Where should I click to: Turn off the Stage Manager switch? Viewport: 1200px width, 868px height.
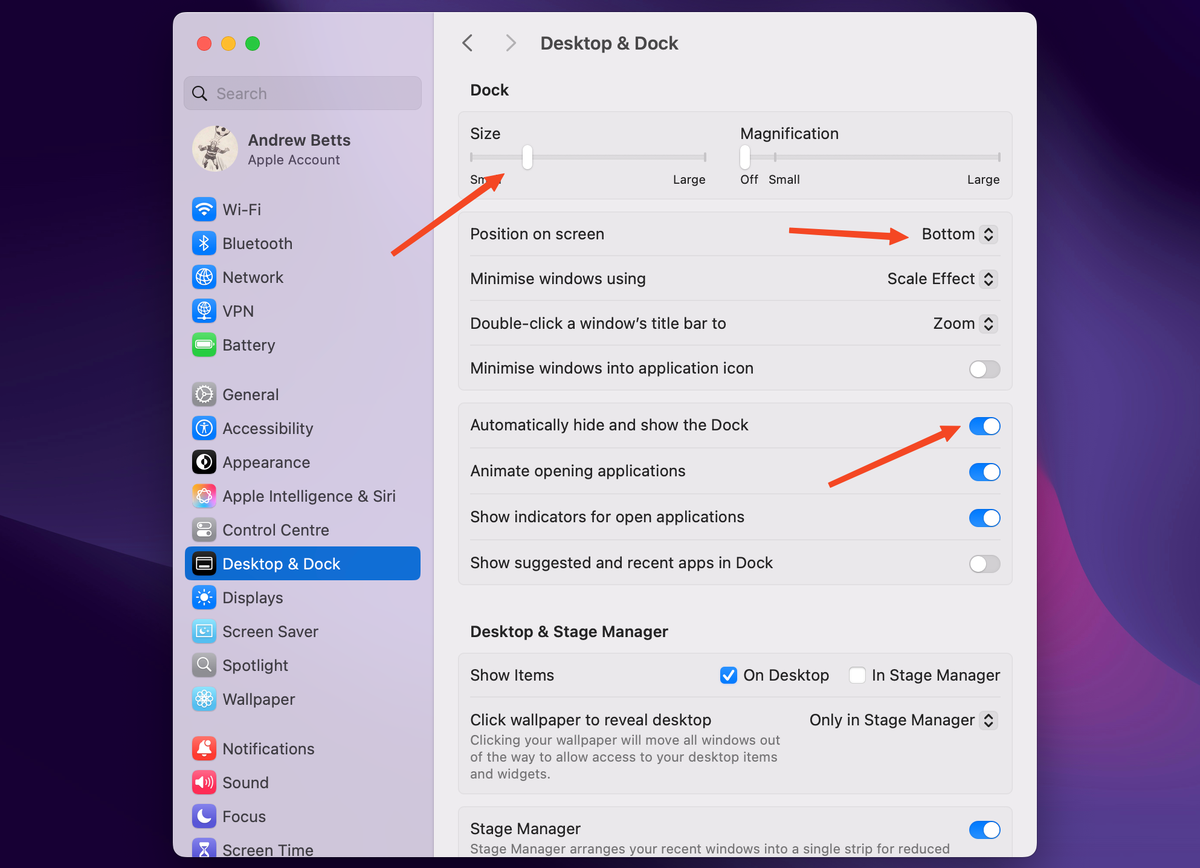(x=984, y=830)
